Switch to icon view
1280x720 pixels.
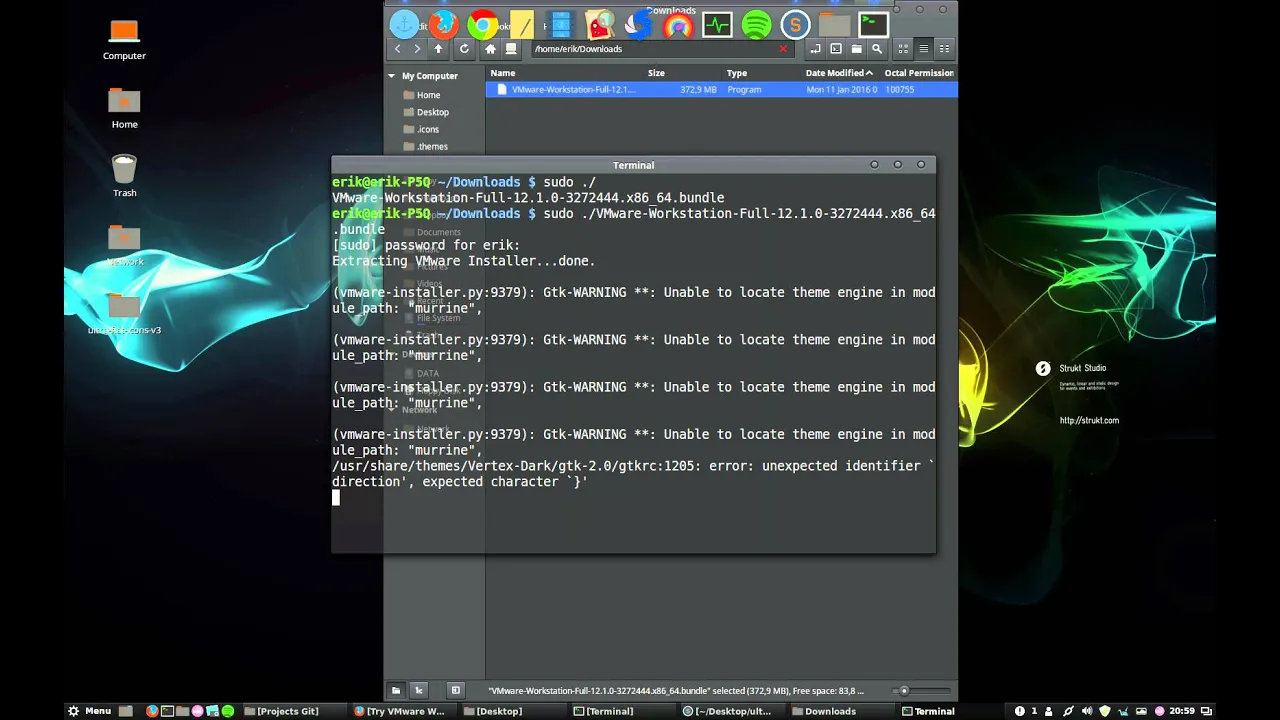click(x=903, y=49)
